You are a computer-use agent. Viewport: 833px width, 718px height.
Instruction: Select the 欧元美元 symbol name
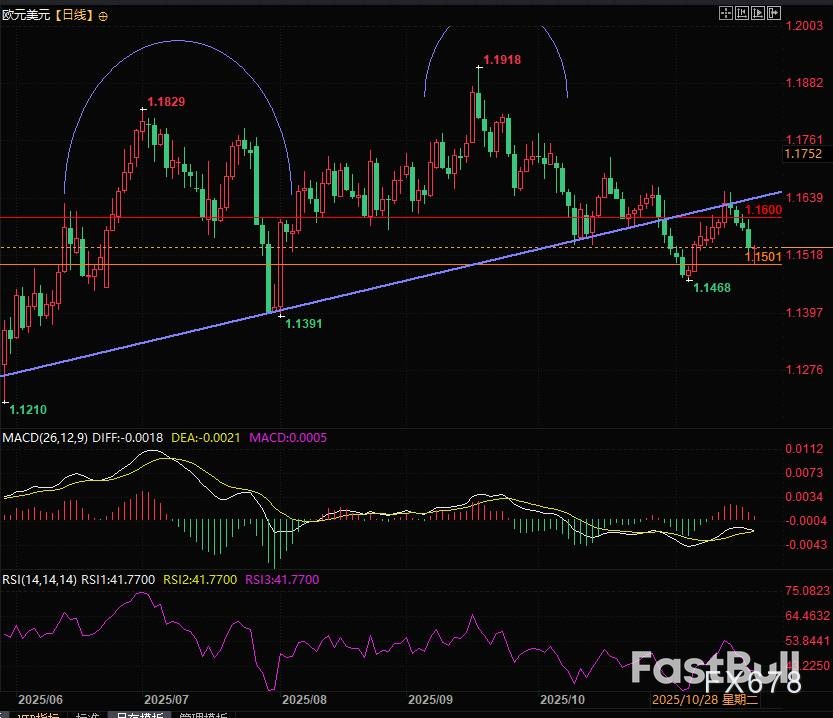coord(25,15)
